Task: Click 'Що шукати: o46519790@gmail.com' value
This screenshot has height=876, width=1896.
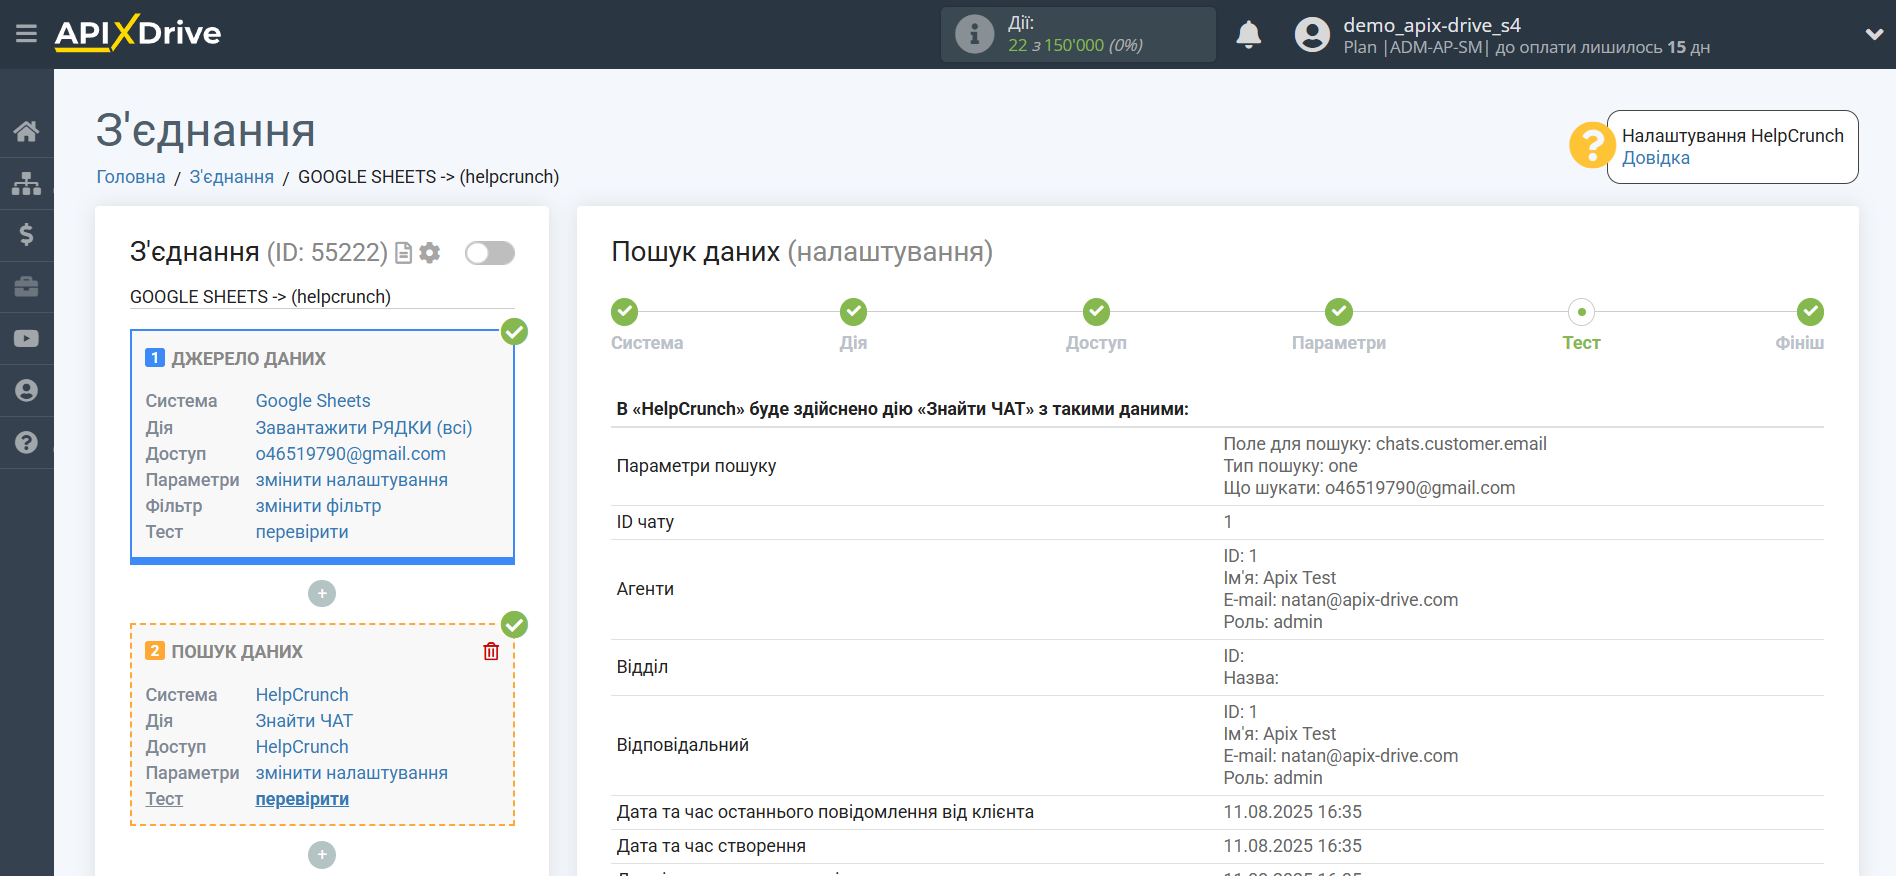Action: tap(1369, 488)
